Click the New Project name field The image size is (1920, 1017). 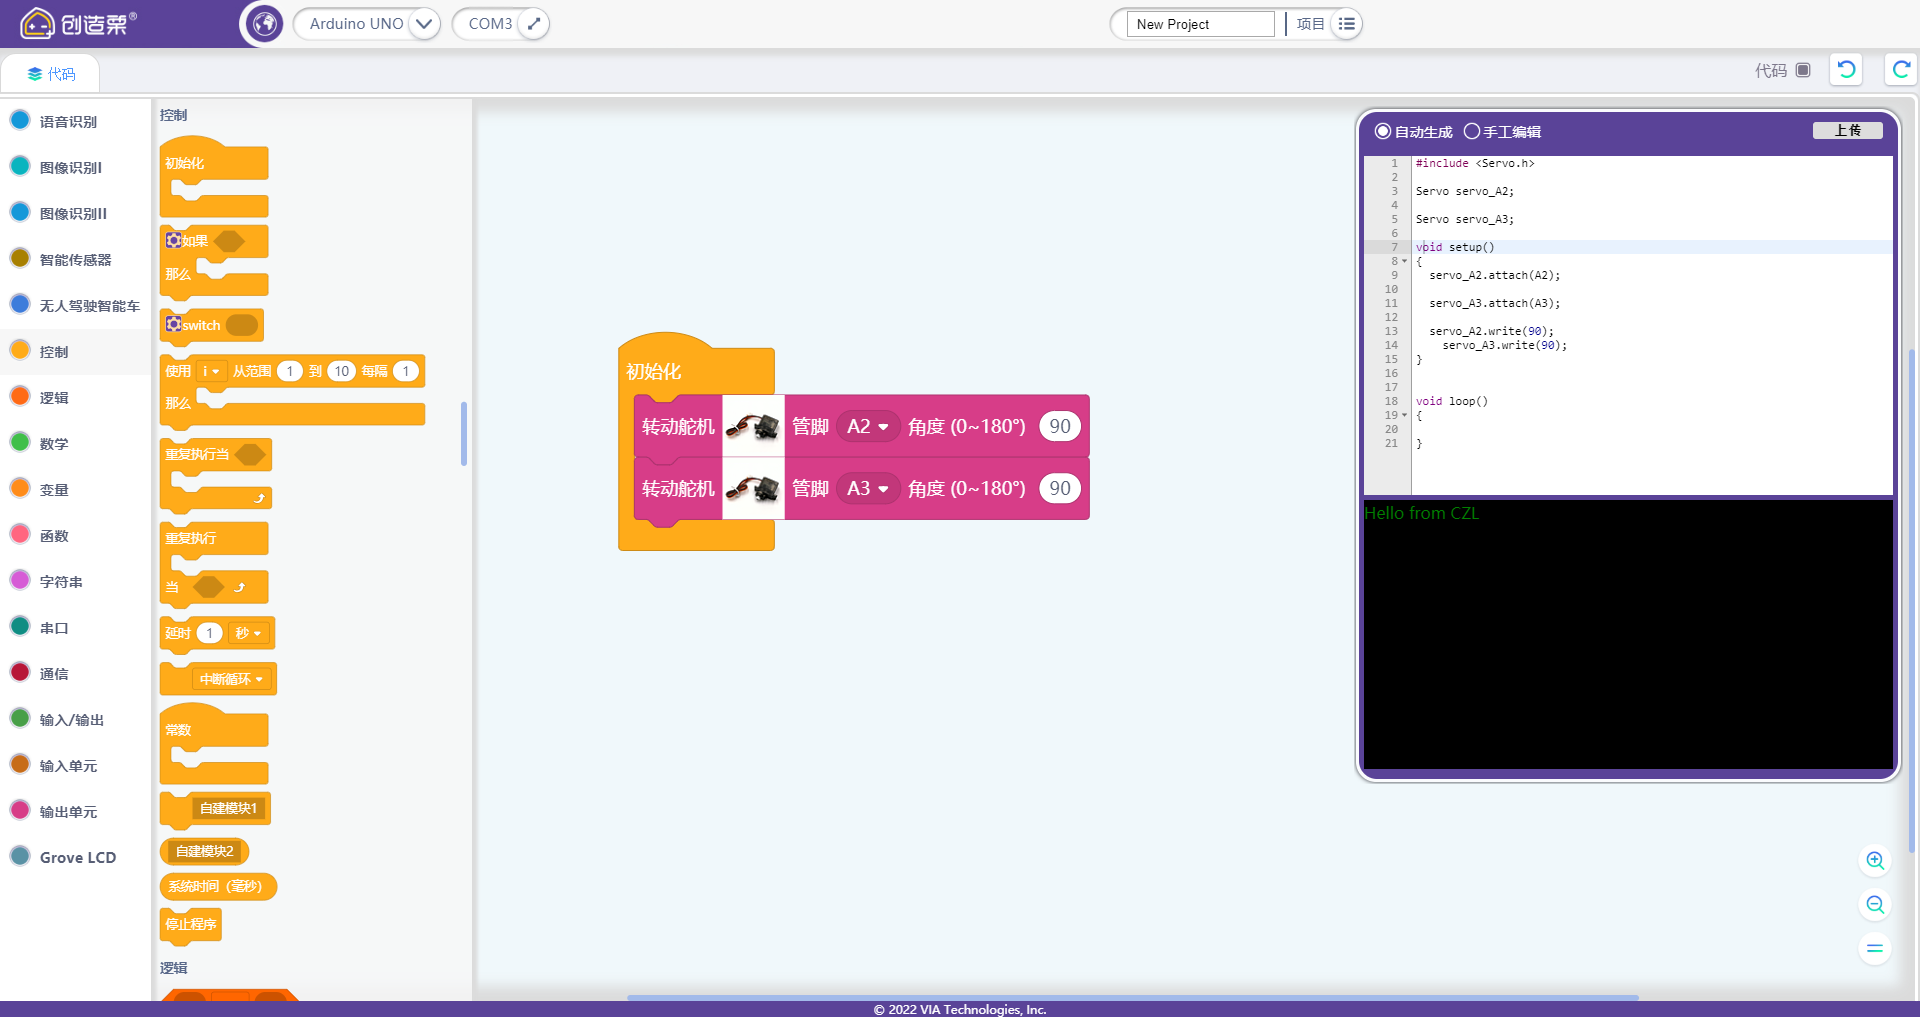pyautogui.click(x=1200, y=24)
